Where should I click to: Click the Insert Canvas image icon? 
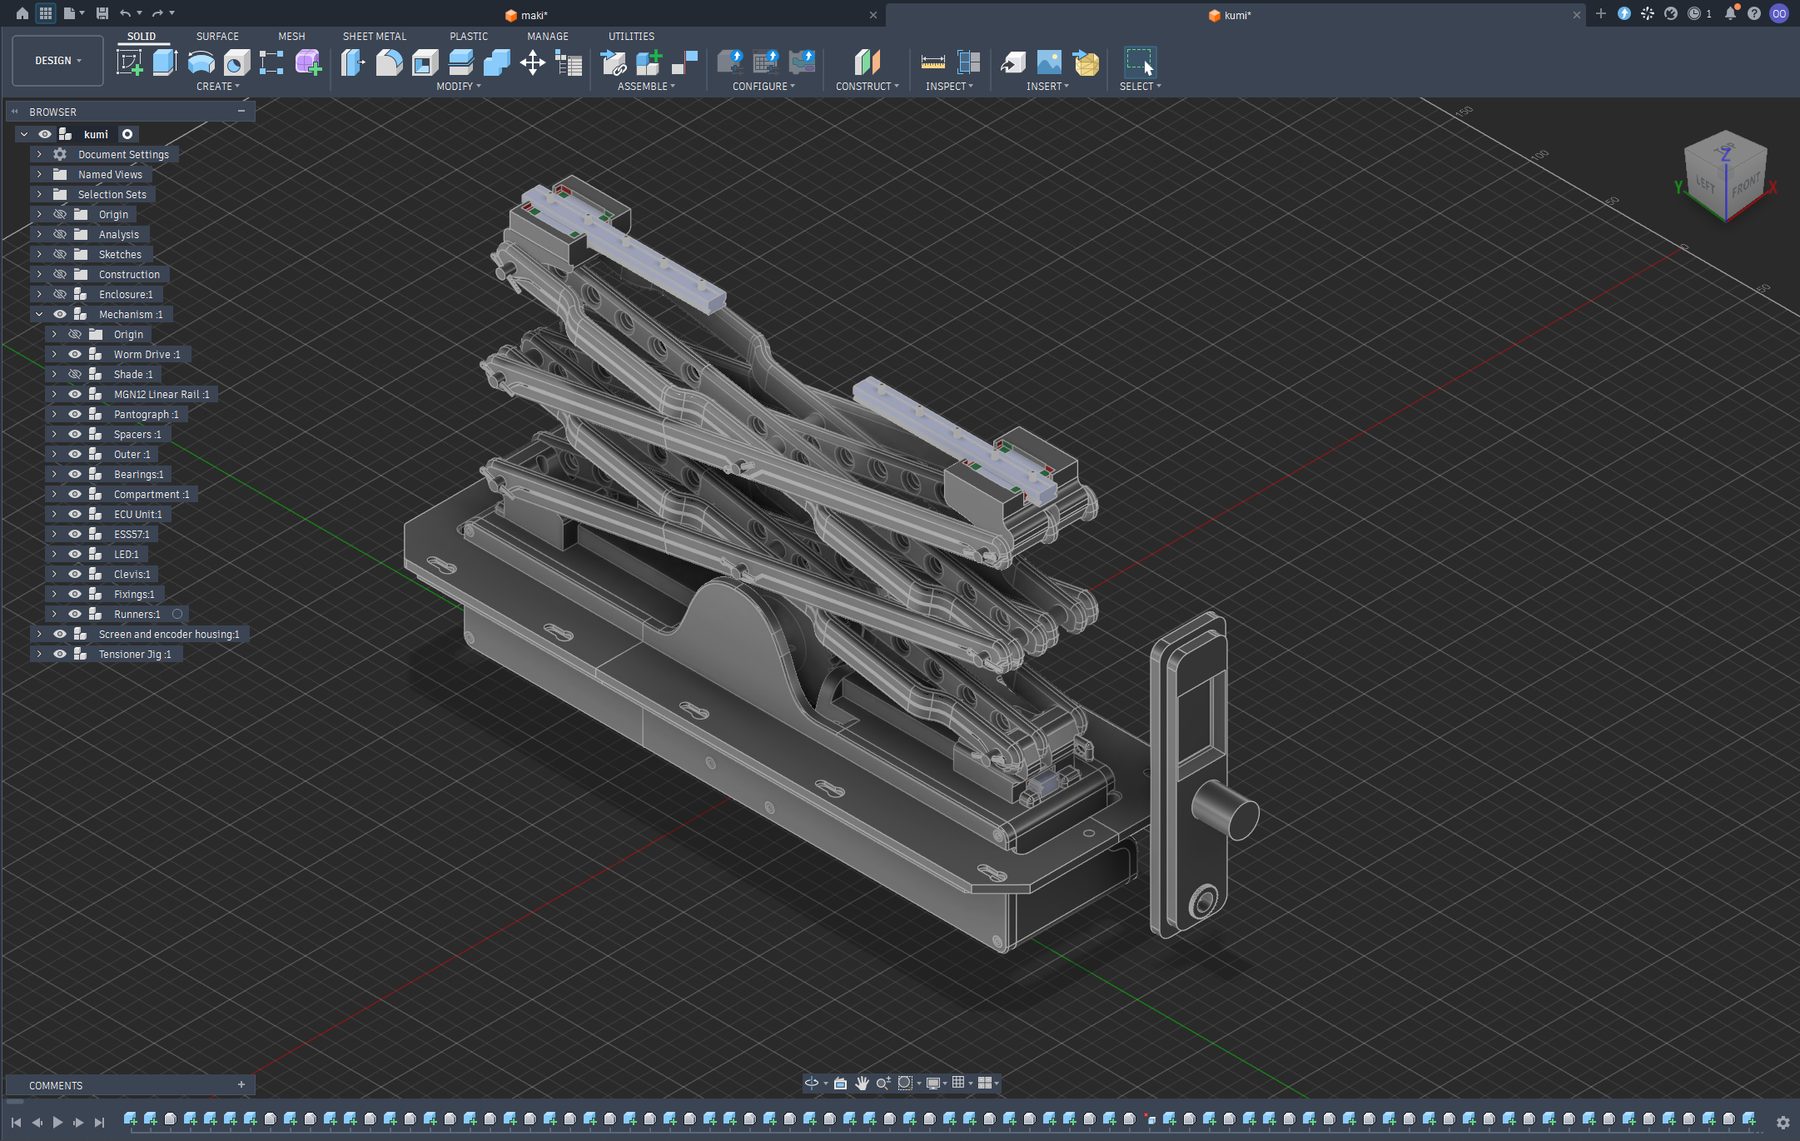point(1049,62)
